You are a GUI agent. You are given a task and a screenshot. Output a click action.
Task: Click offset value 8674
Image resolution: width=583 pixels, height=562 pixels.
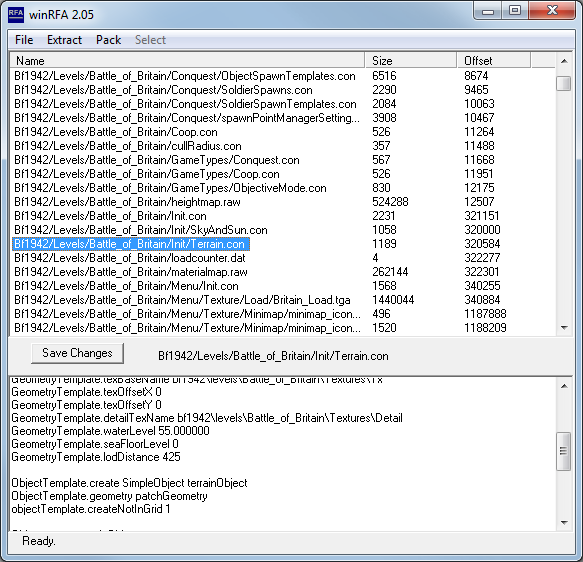[476, 76]
